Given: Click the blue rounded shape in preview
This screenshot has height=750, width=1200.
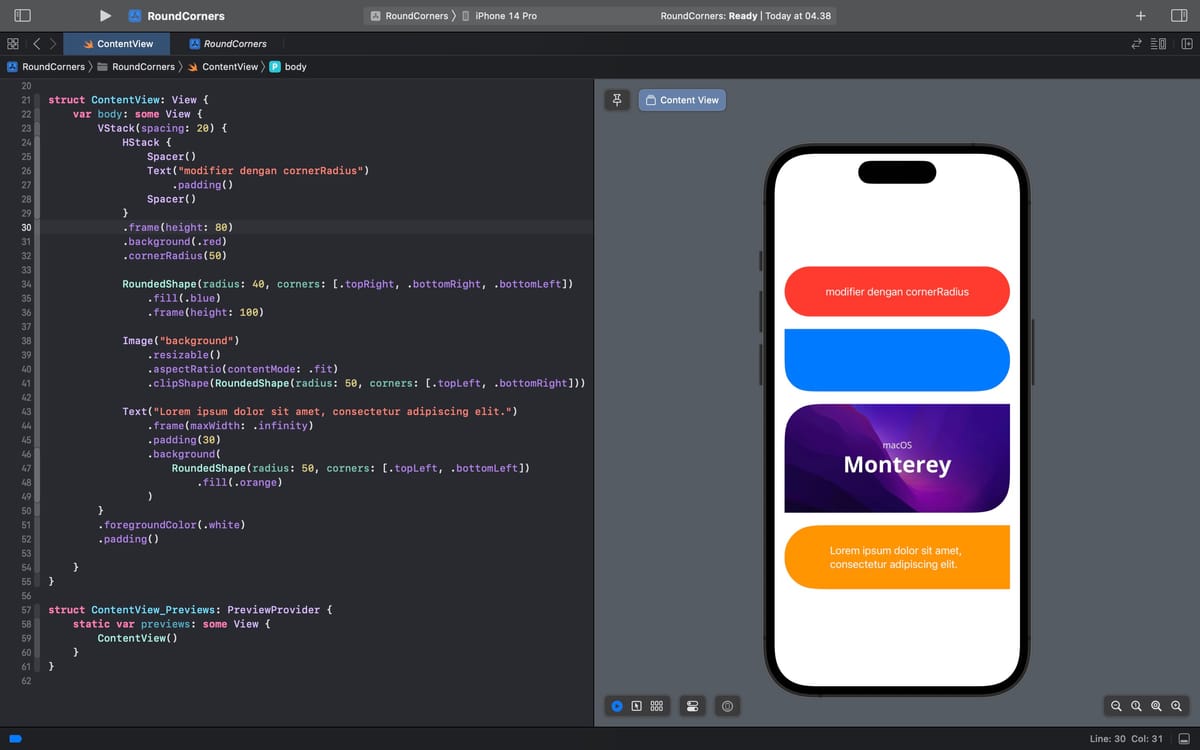Looking at the screenshot, I should point(897,360).
